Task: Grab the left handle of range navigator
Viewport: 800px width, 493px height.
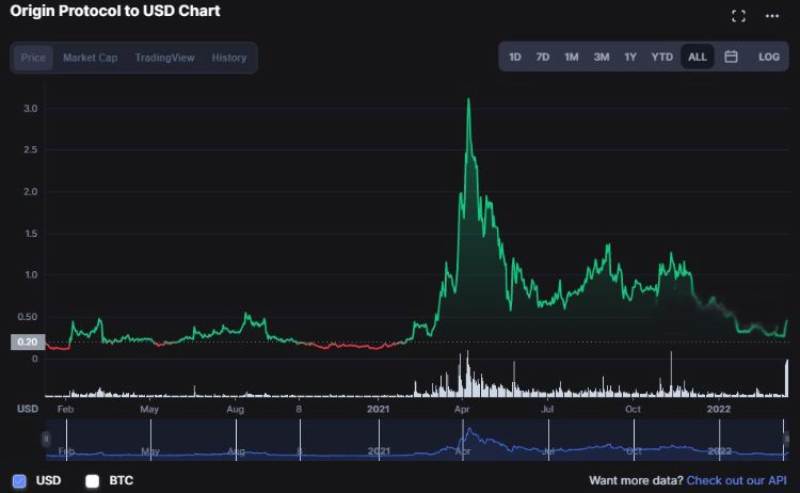Action: coord(46,438)
